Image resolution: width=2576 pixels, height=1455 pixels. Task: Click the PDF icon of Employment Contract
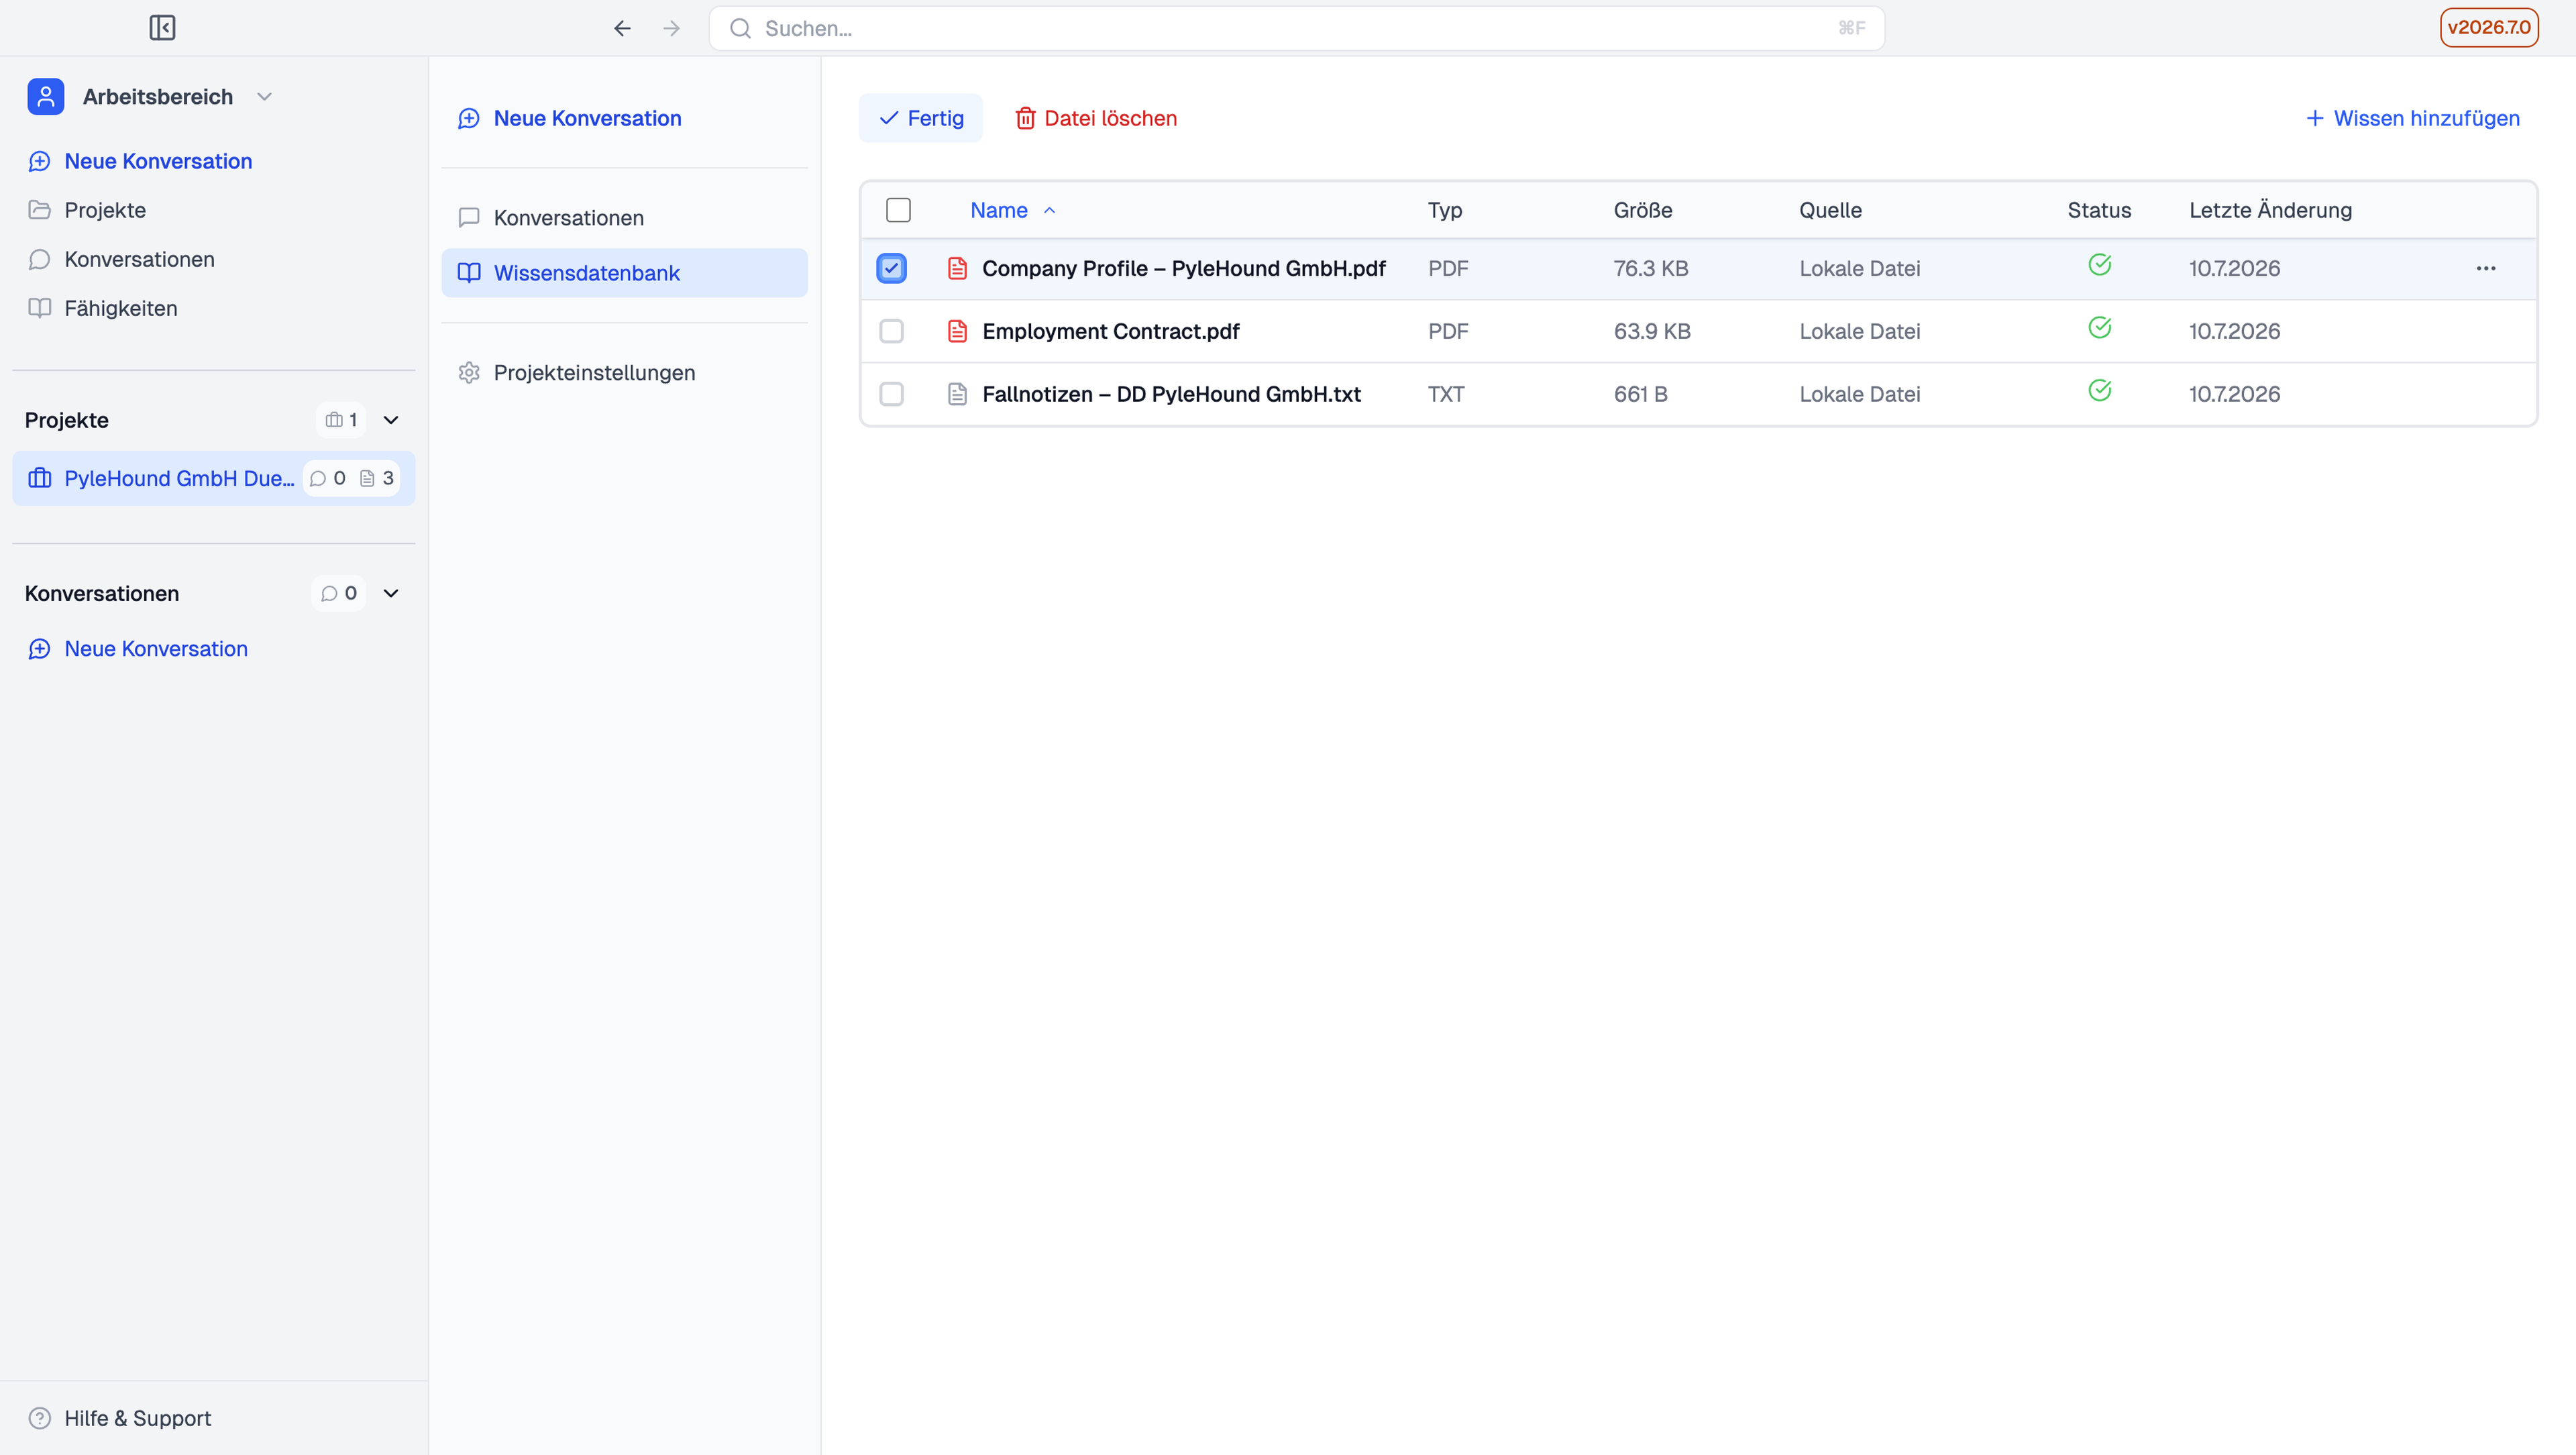957,331
